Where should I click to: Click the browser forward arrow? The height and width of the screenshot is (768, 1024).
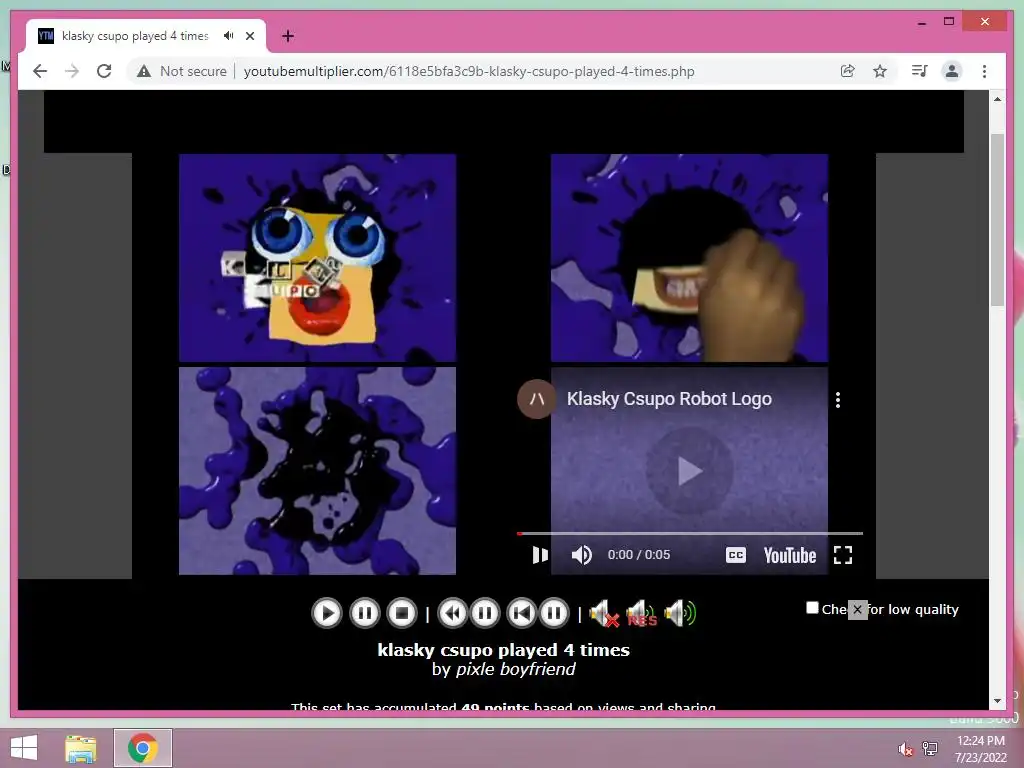(x=72, y=71)
